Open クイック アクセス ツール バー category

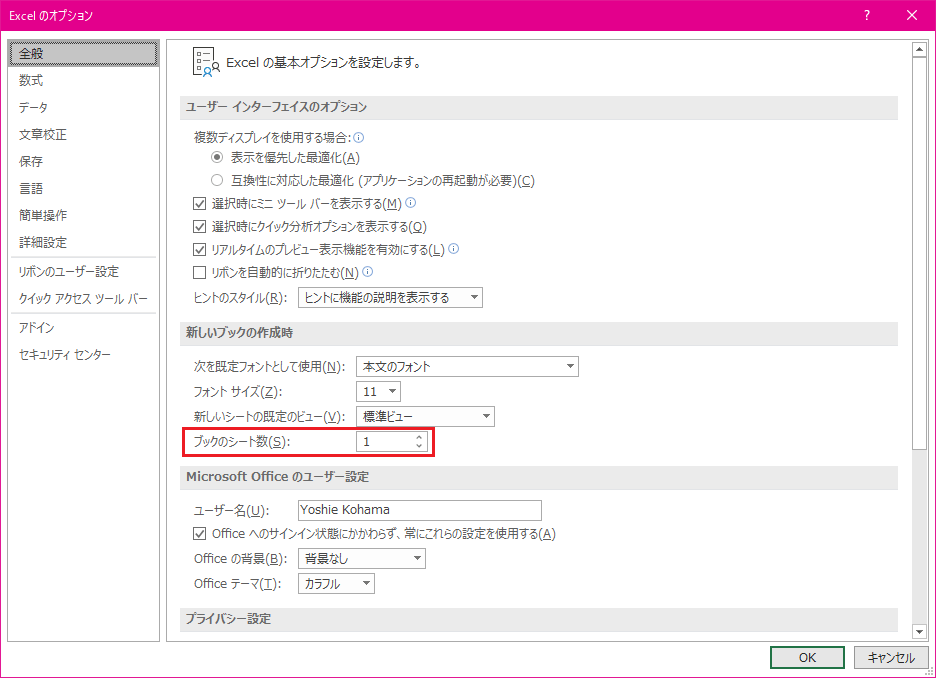(x=84, y=298)
